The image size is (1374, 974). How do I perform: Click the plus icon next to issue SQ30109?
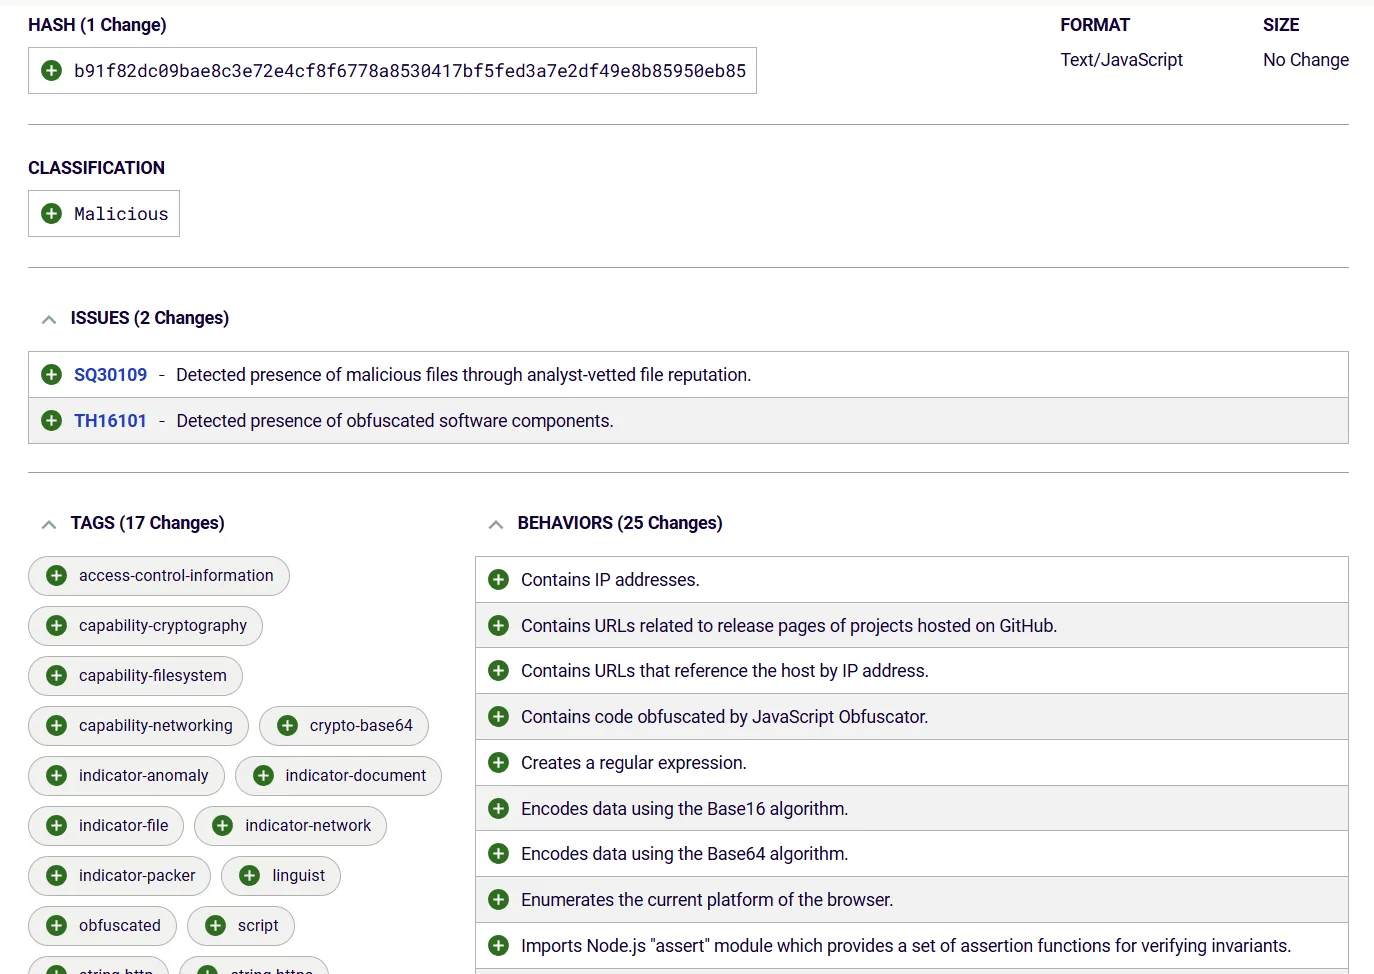pyautogui.click(x=51, y=374)
